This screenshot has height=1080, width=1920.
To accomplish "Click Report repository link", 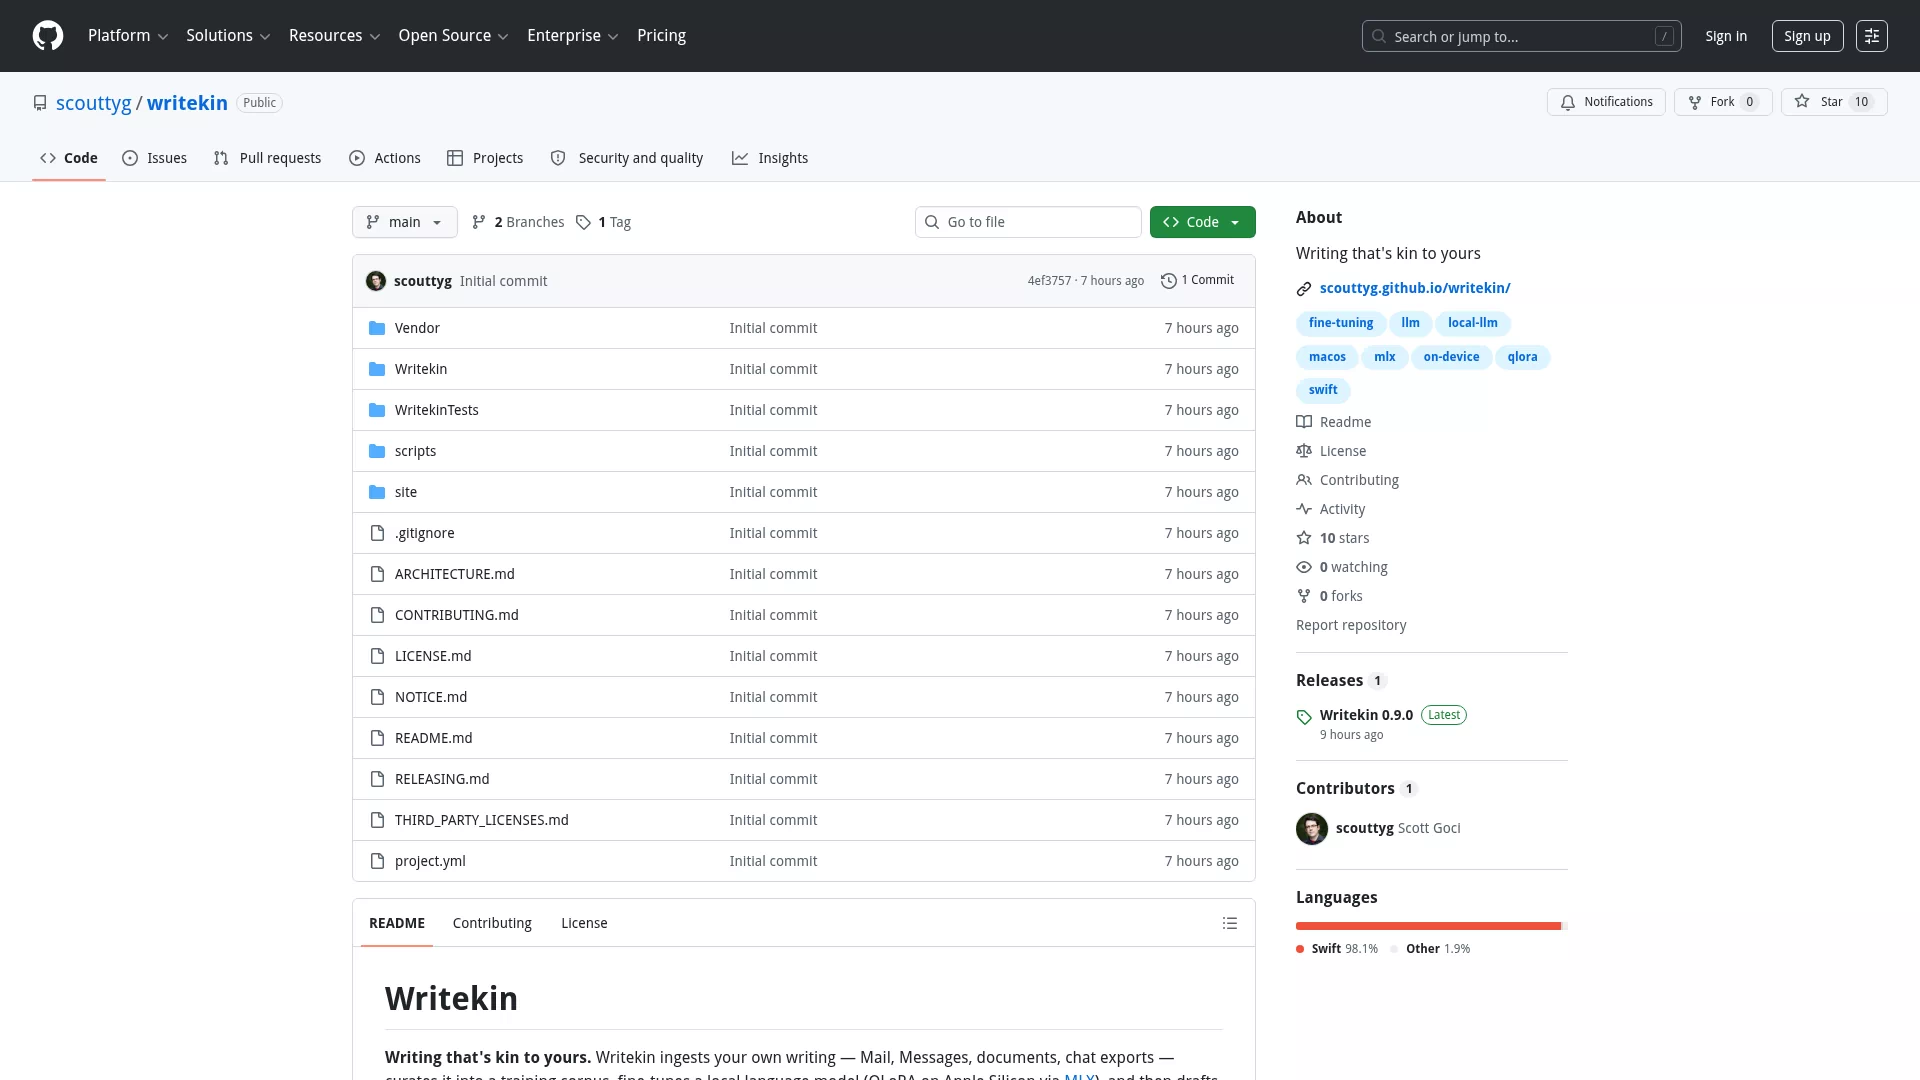I will click(x=1351, y=625).
